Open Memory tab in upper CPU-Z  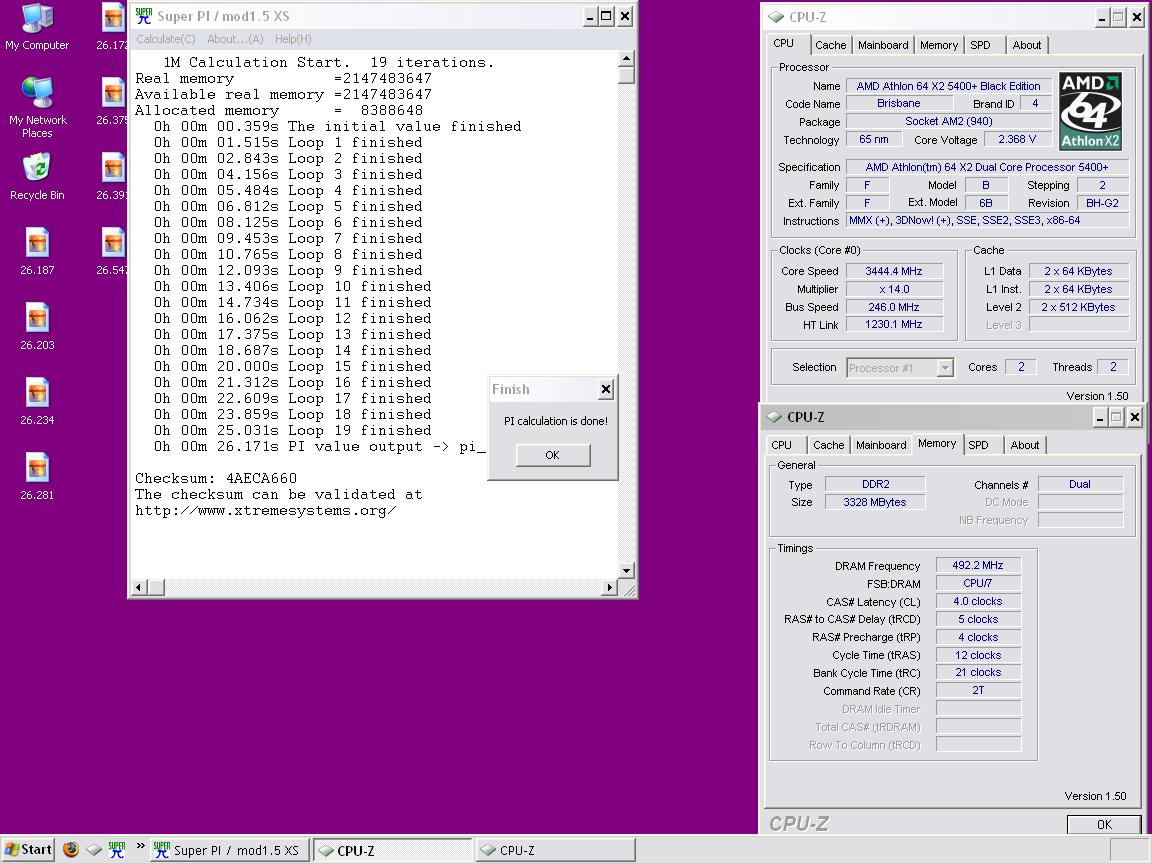939,45
